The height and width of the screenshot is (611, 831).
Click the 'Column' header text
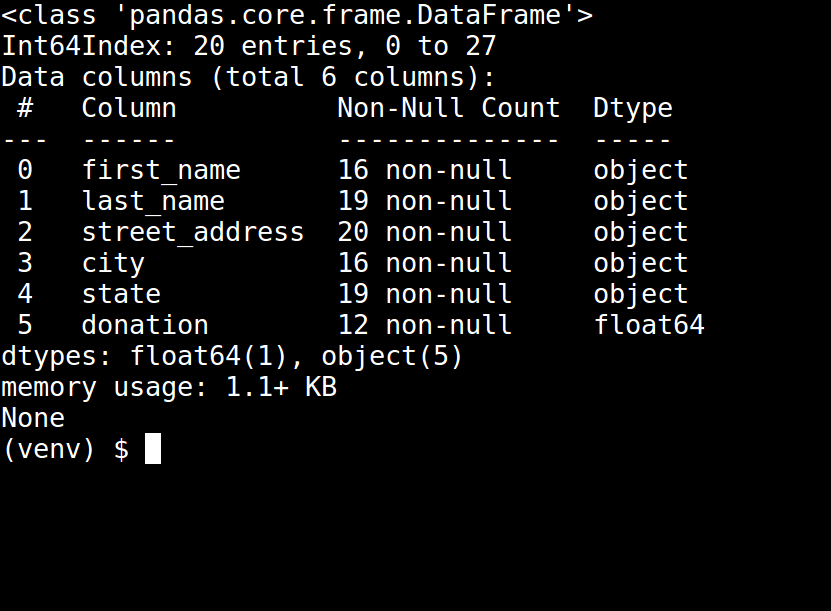(129, 108)
